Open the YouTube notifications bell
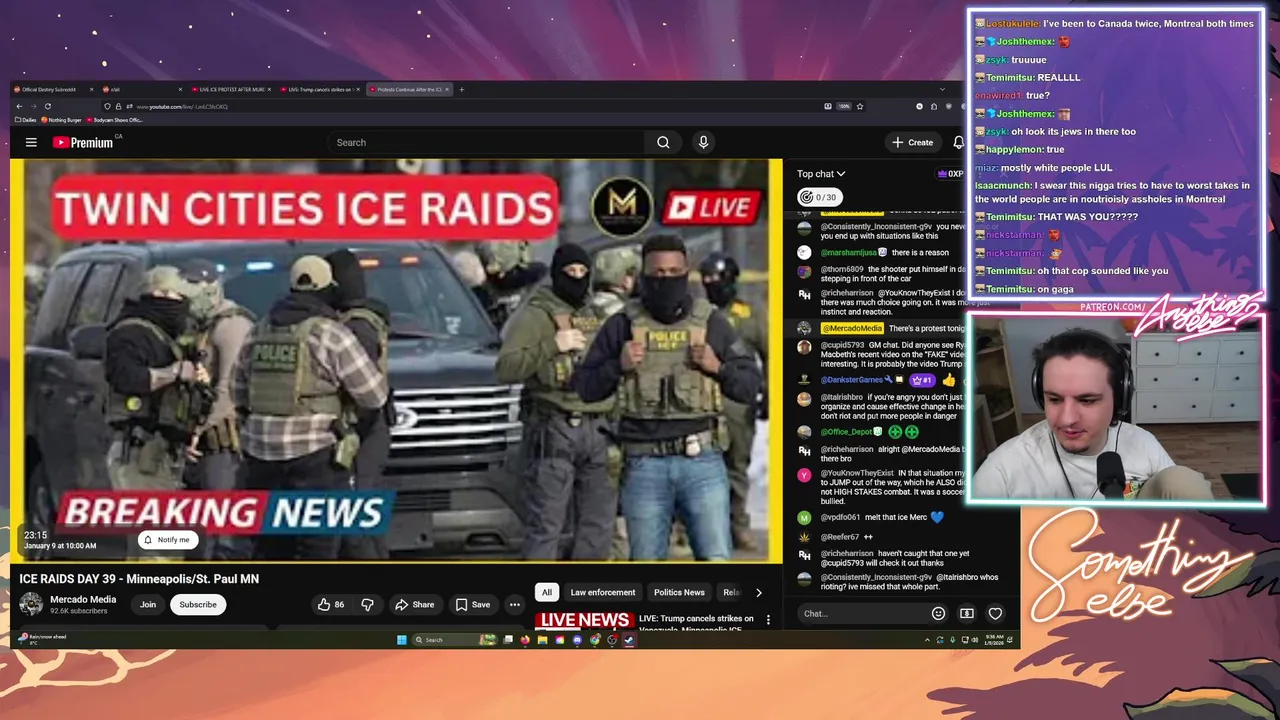The width and height of the screenshot is (1280, 720). (x=958, y=142)
